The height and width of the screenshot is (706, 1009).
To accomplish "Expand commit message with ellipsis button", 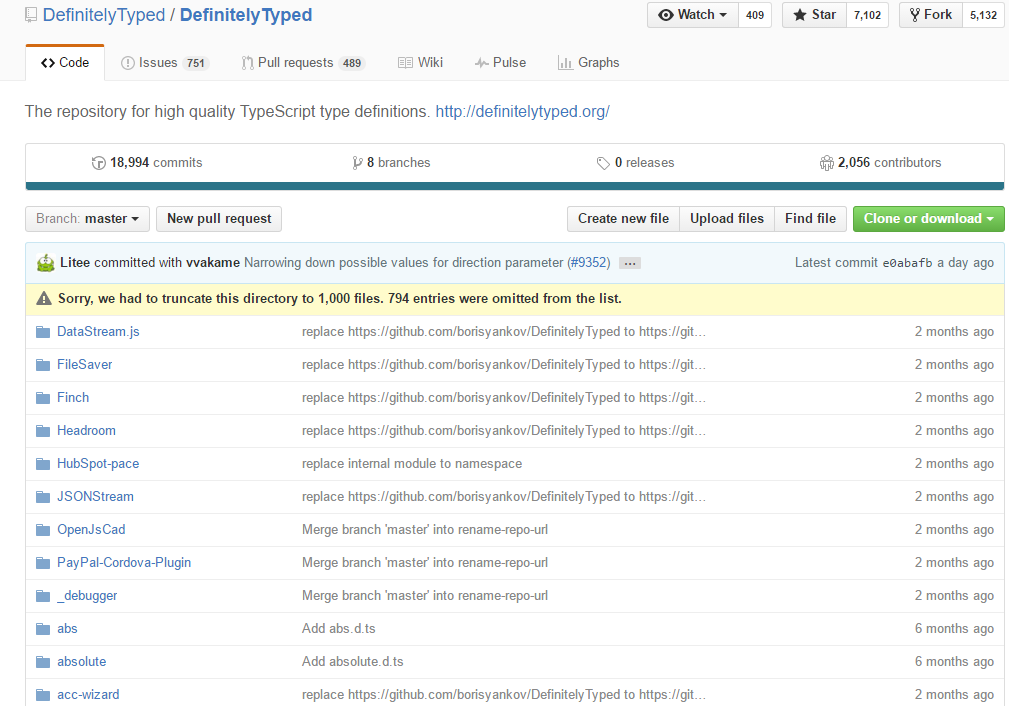I will (630, 263).
